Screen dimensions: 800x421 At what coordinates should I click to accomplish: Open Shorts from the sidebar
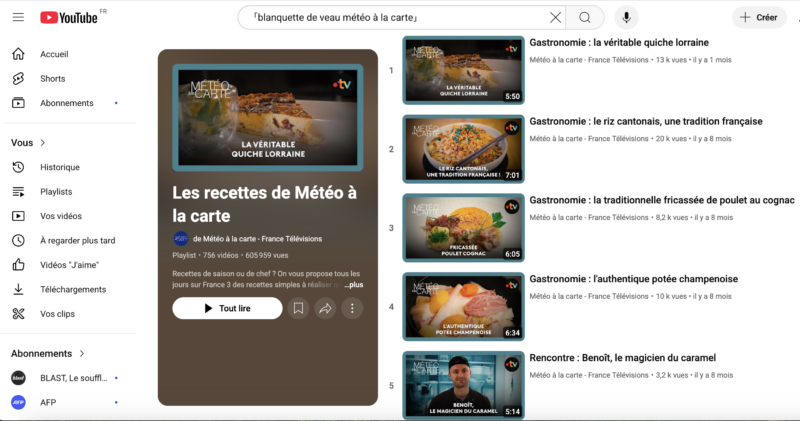point(52,79)
